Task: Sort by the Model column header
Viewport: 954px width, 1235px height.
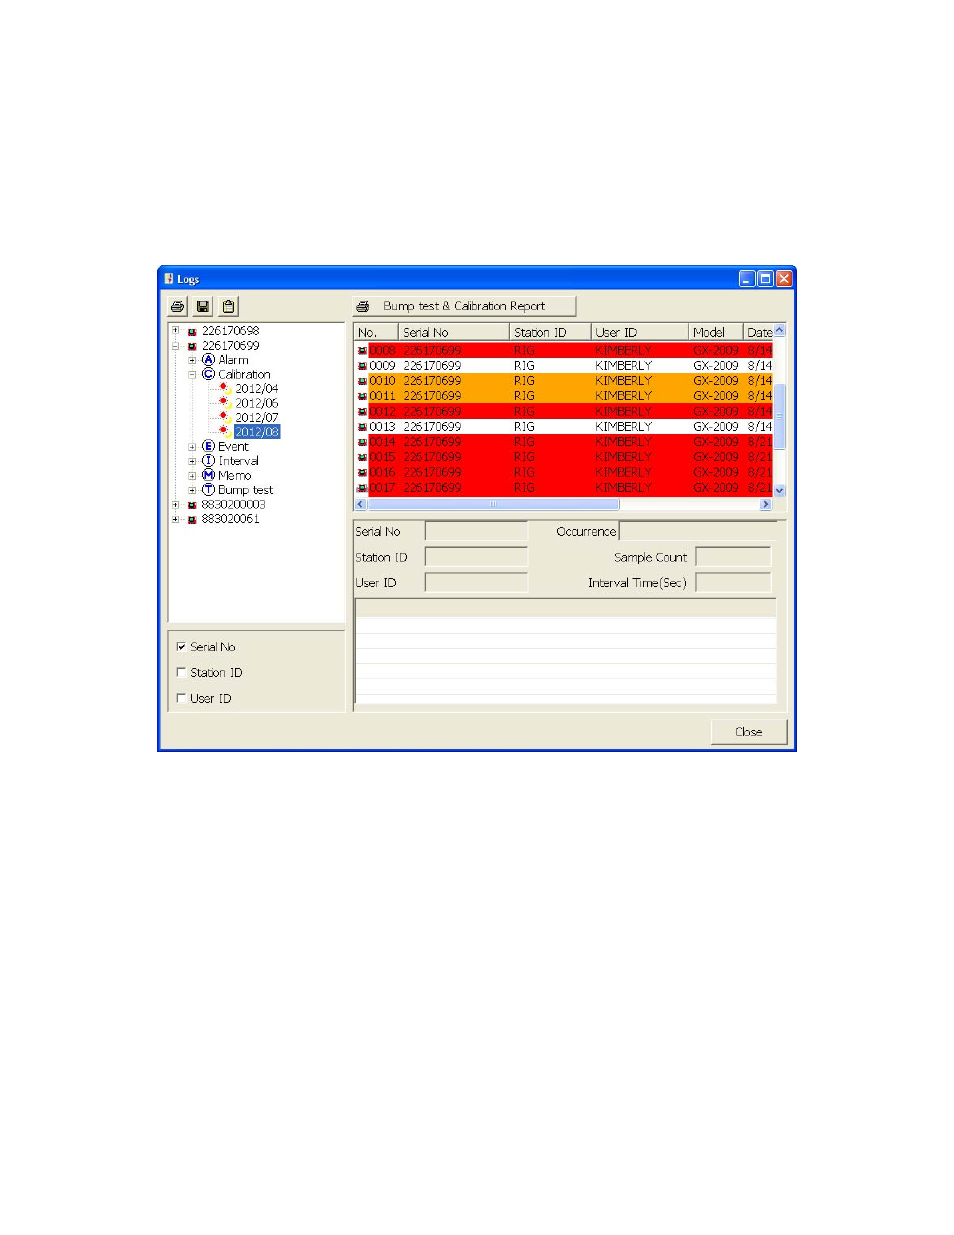Action: 716,332
